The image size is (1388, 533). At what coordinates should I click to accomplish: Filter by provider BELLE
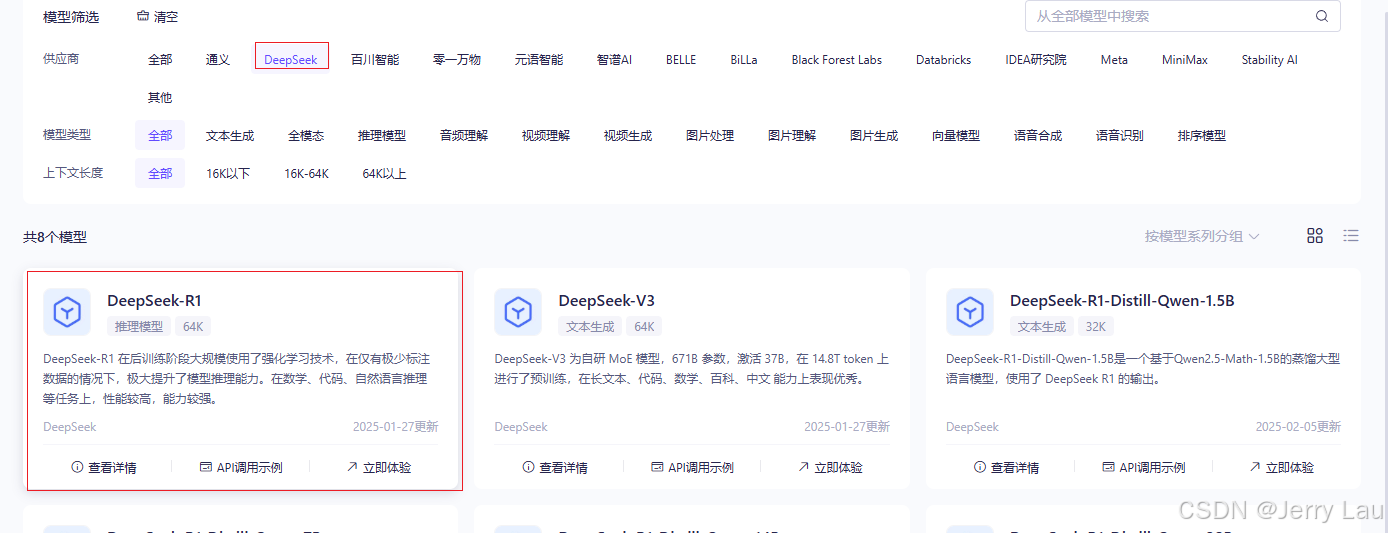tap(681, 59)
